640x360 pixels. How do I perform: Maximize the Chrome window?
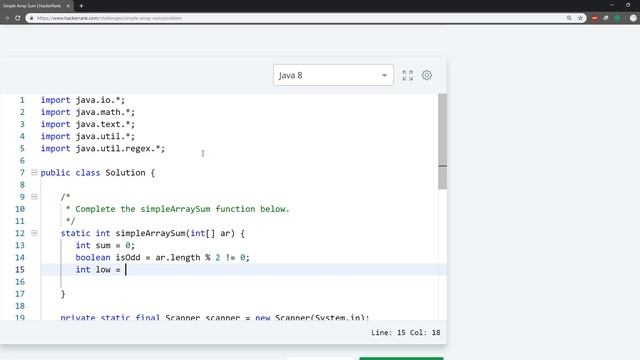(628, 5)
